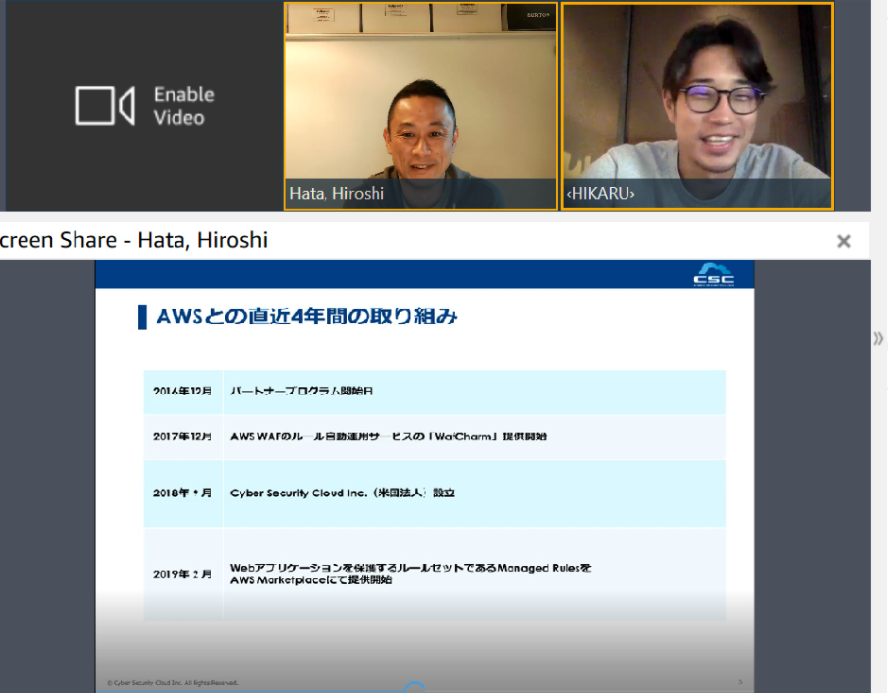Click the CSC logo on the slide
The height and width of the screenshot is (693, 888).
tap(714, 275)
